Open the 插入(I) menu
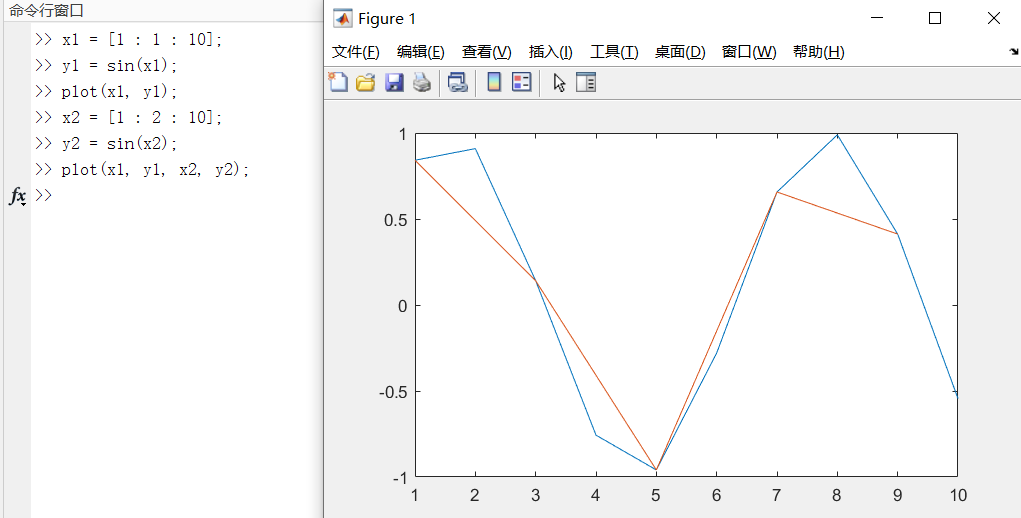Screen dimensions: 1021x518 551,52
